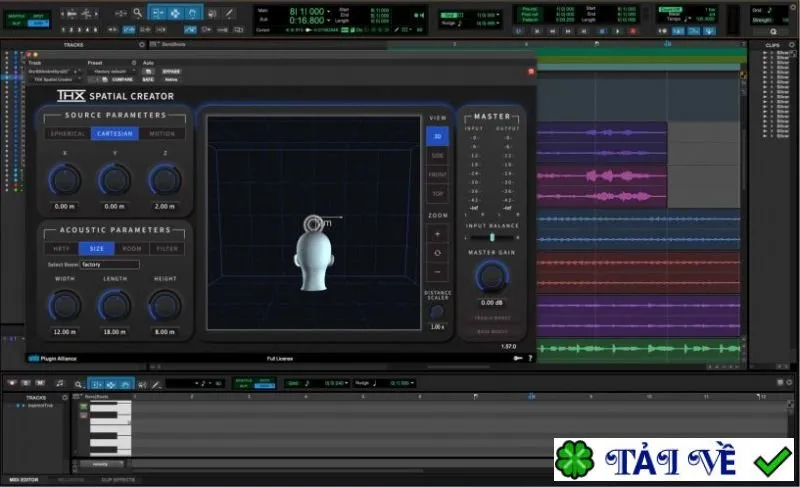The width and height of the screenshot is (800, 487).
Task: Switch to Spherical source parameters tab
Action: click(x=67, y=134)
